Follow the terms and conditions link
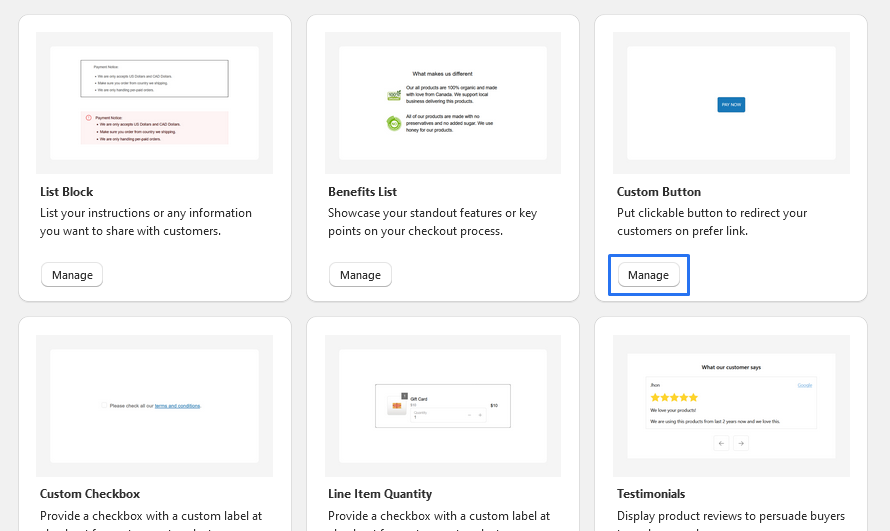The width and height of the screenshot is (890, 531). (x=177, y=406)
